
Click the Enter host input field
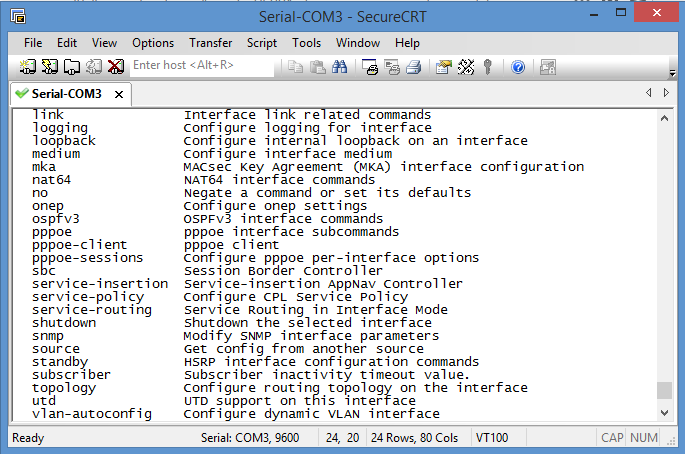[202, 66]
